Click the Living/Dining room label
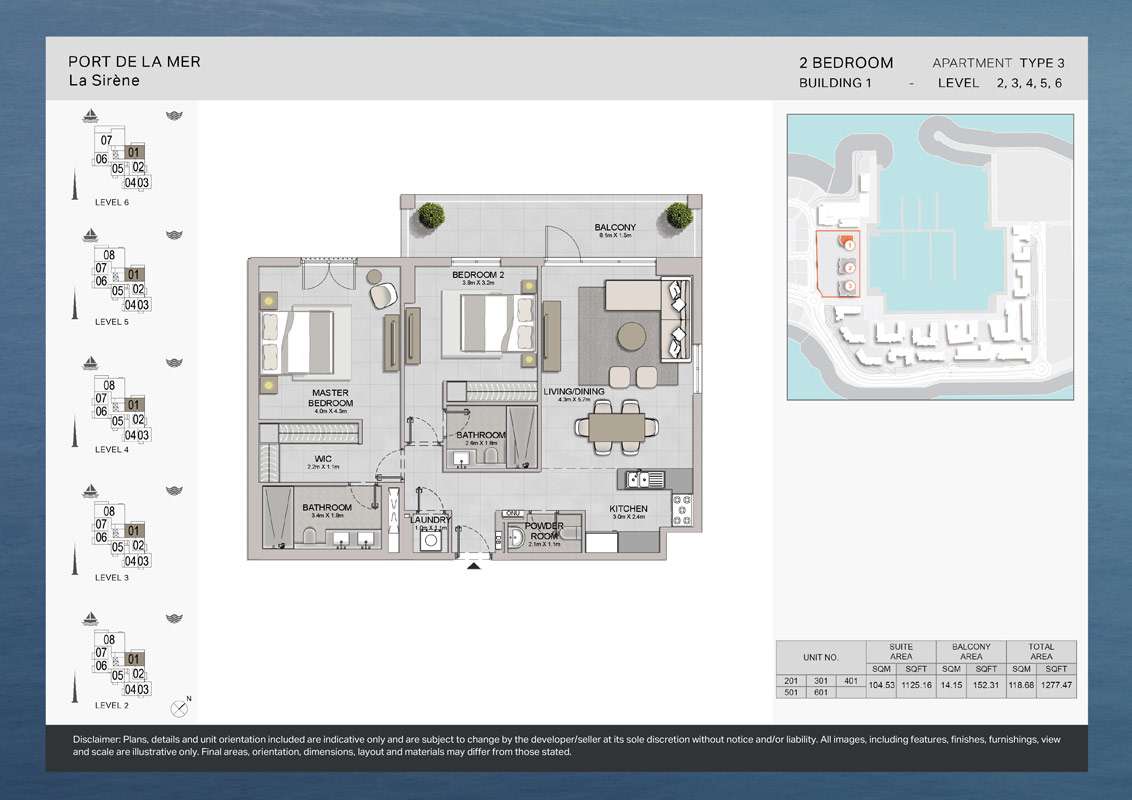1132x800 pixels. [574, 392]
